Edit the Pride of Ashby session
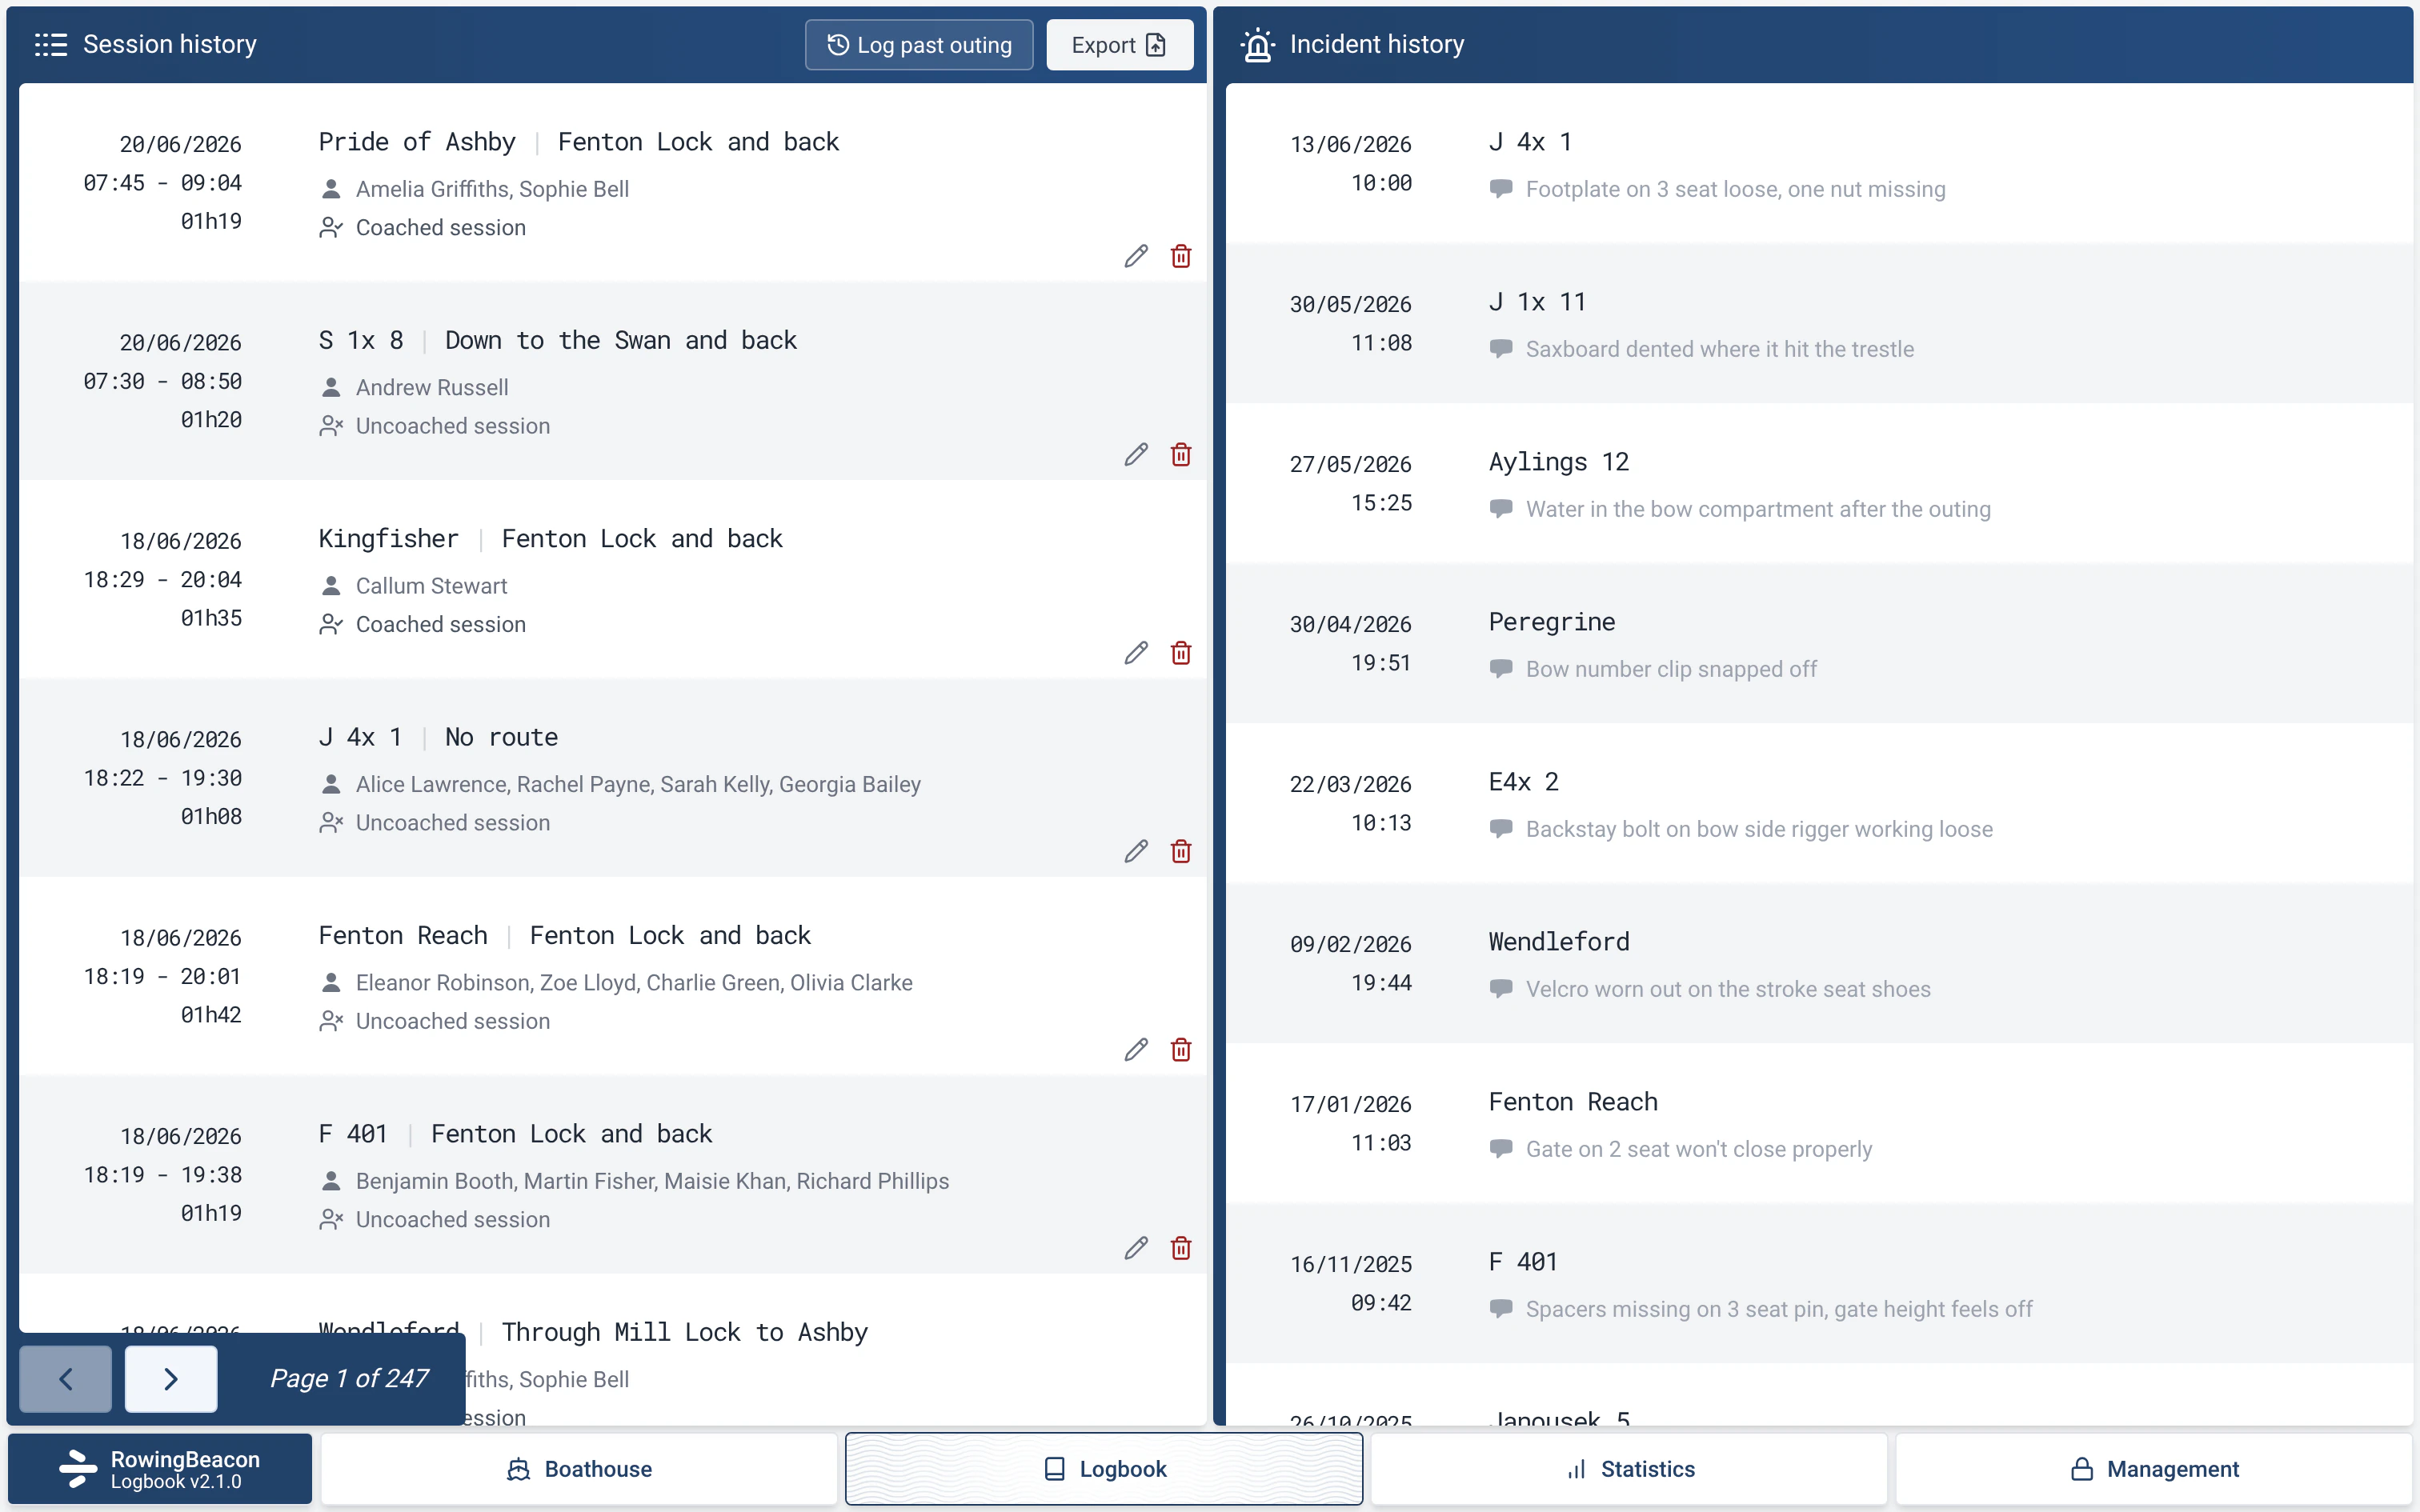This screenshot has width=2420, height=1512. pyautogui.click(x=1136, y=256)
